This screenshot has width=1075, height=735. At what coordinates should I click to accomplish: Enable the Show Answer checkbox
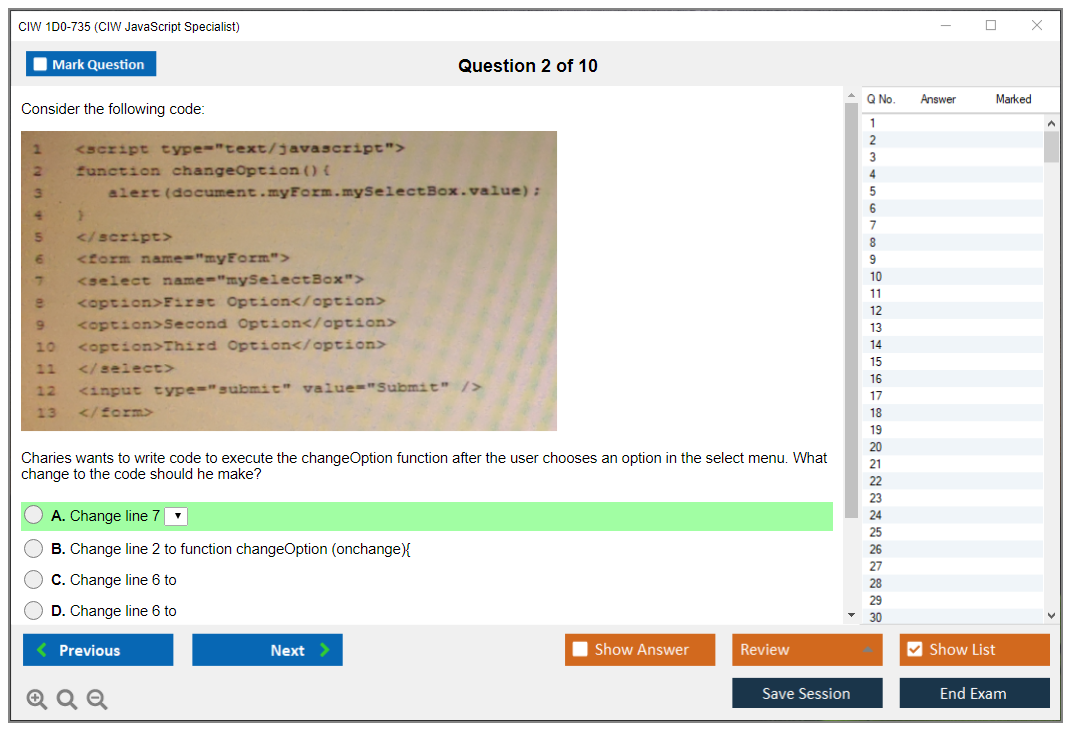click(580, 649)
